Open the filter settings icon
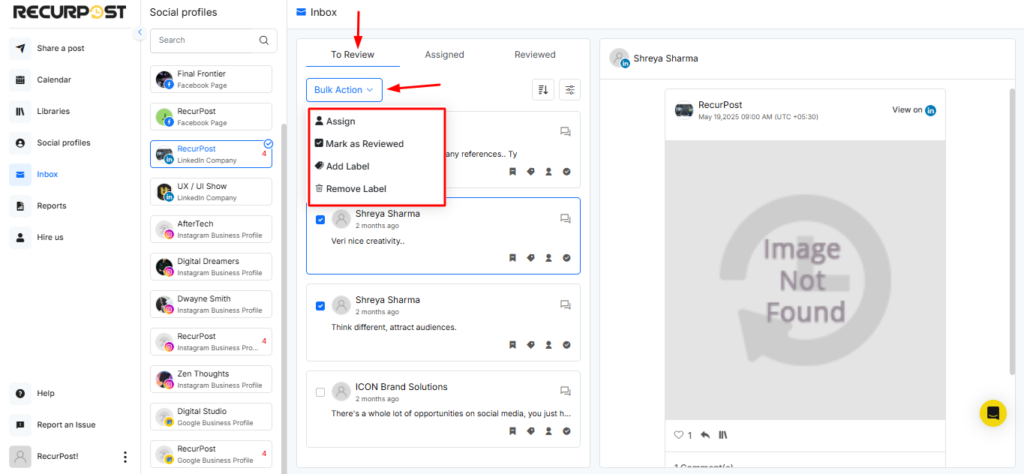1024x474 pixels. click(x=569, y=90)
